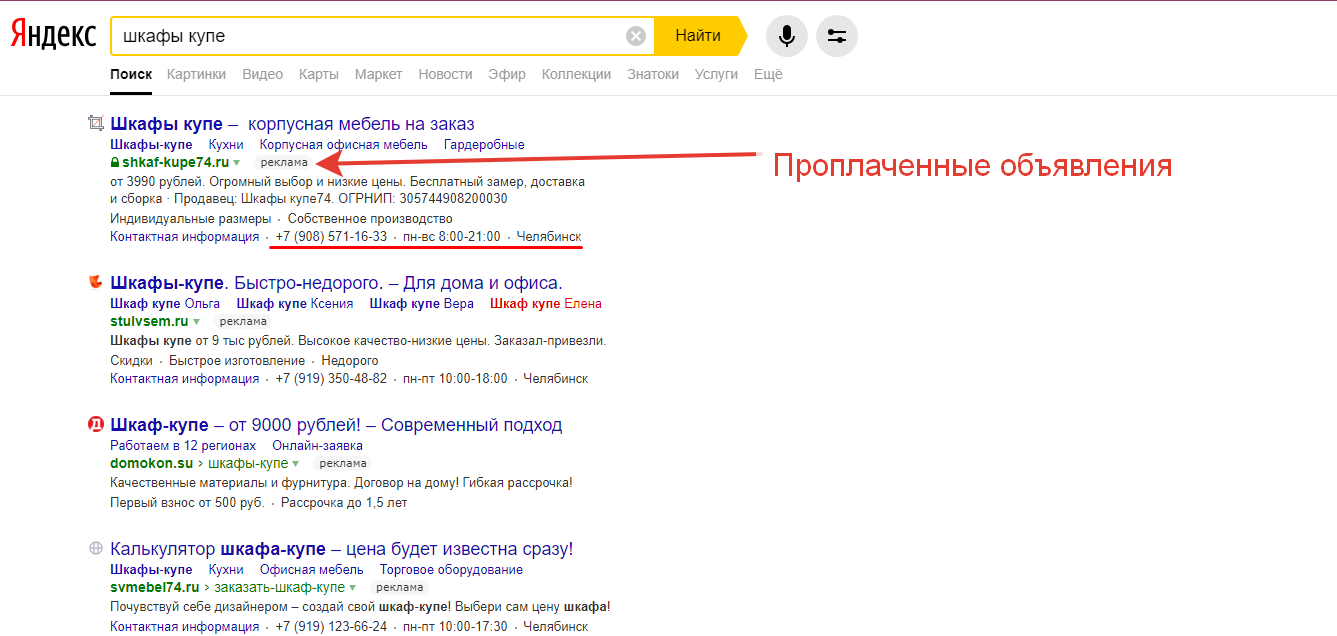Click the red domokon.su result favicon
1337x636 pixels.
click(x=96, y=424)
